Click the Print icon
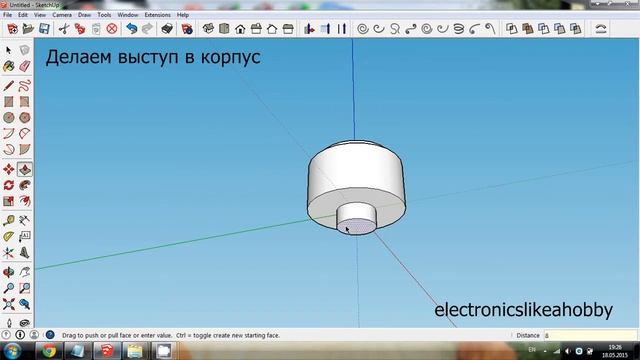The width and height of the screenshot is (640, 360). click(x=167, y=29)
